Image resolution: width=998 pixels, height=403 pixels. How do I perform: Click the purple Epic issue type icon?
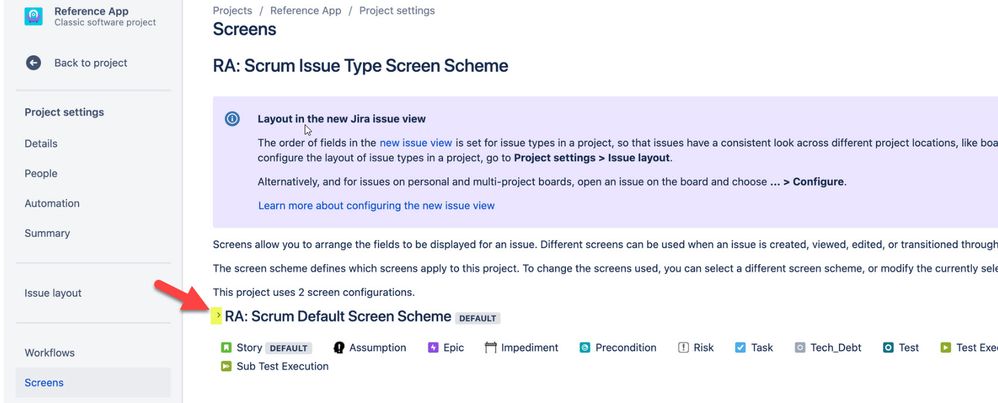[x=433, y=348]
